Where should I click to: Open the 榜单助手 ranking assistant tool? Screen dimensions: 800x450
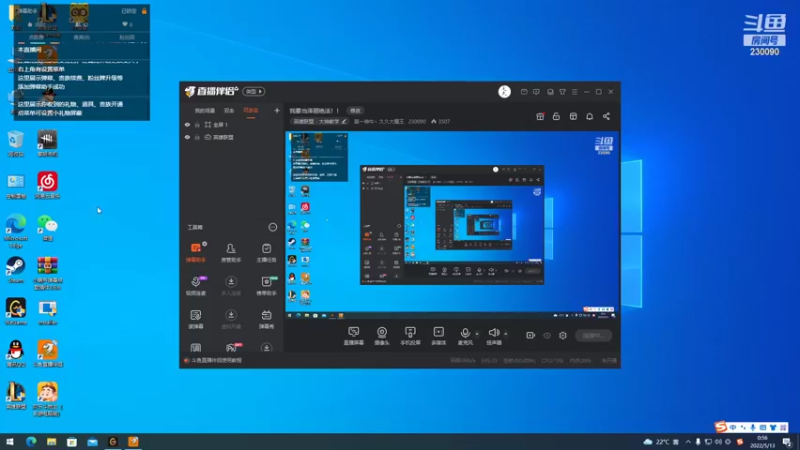pos(266,286)
